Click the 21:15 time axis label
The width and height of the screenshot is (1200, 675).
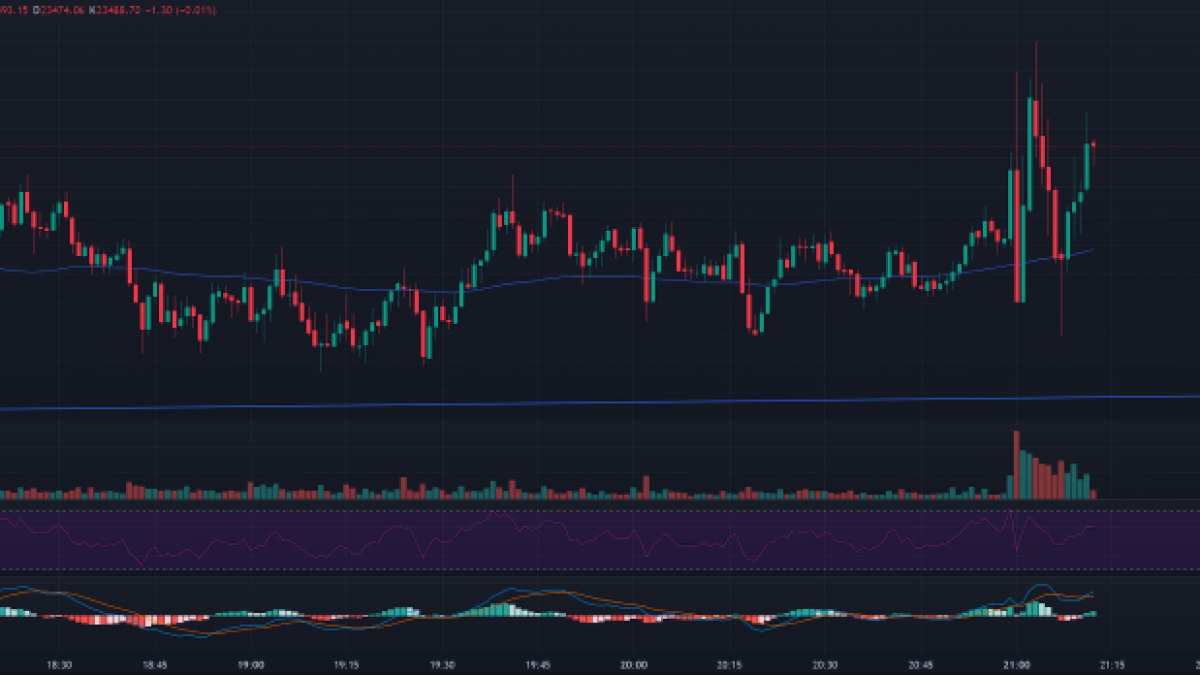1112,664
